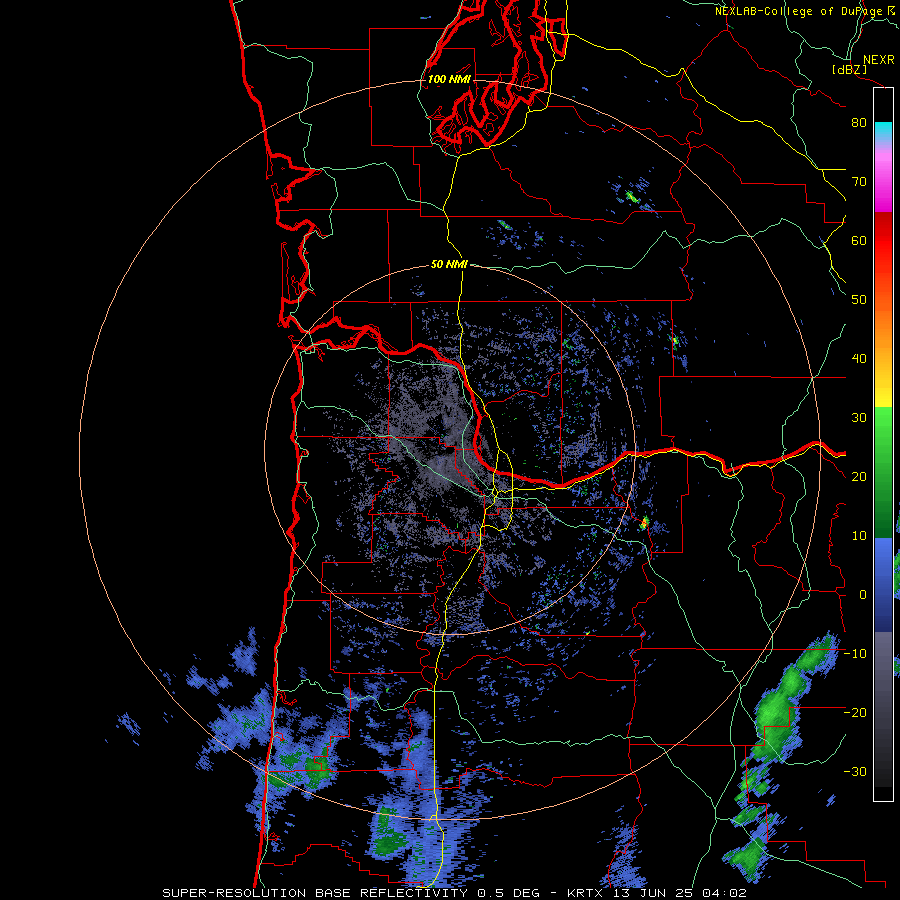Pick the magenta-pink segment of the color bar

pos(883,178)
